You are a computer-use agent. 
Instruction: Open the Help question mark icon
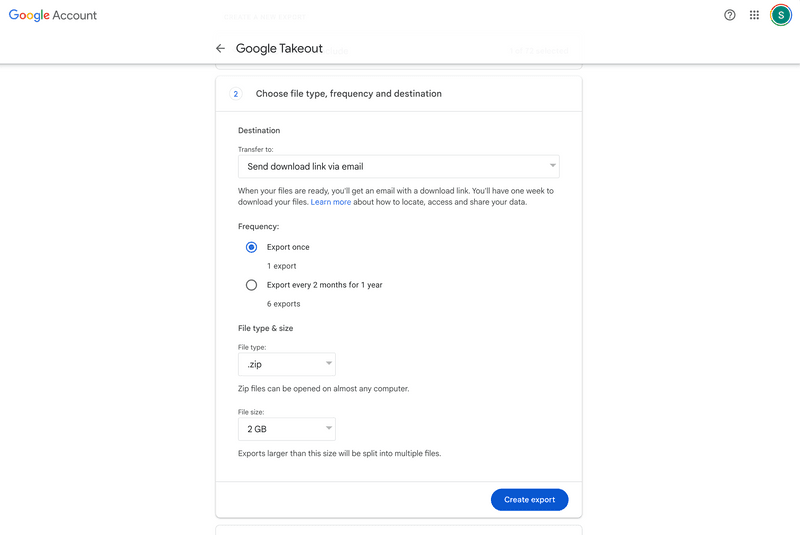730,15
